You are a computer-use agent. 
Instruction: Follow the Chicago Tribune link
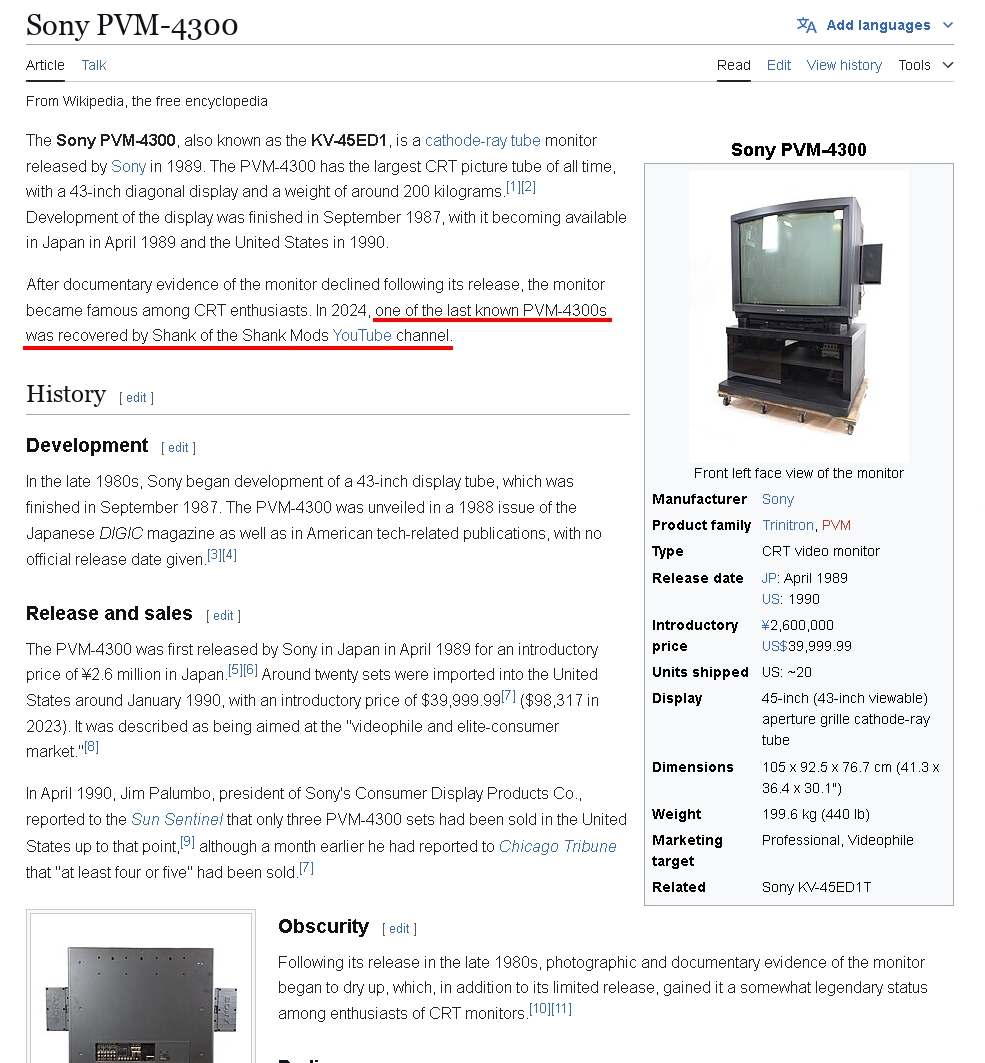(558, 847)
